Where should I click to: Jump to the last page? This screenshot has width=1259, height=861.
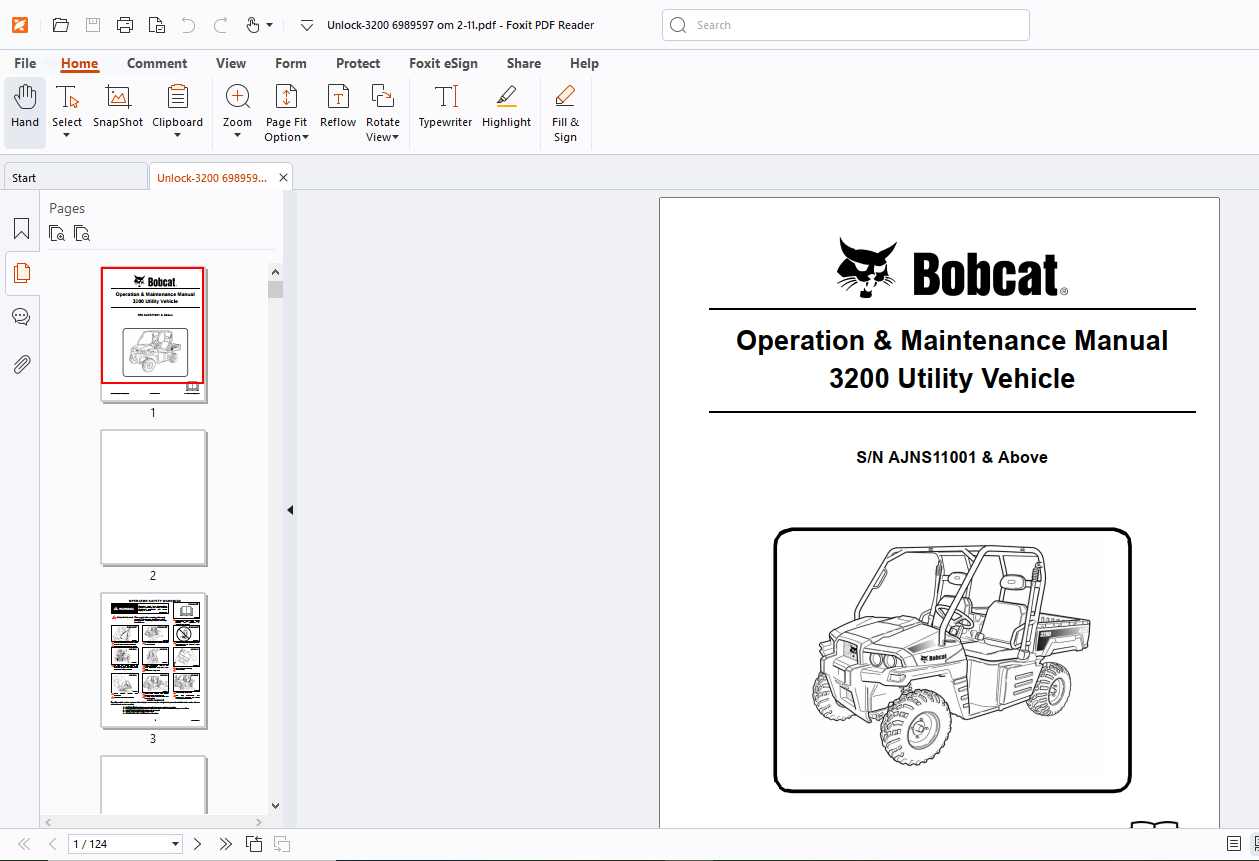[226, 844]
